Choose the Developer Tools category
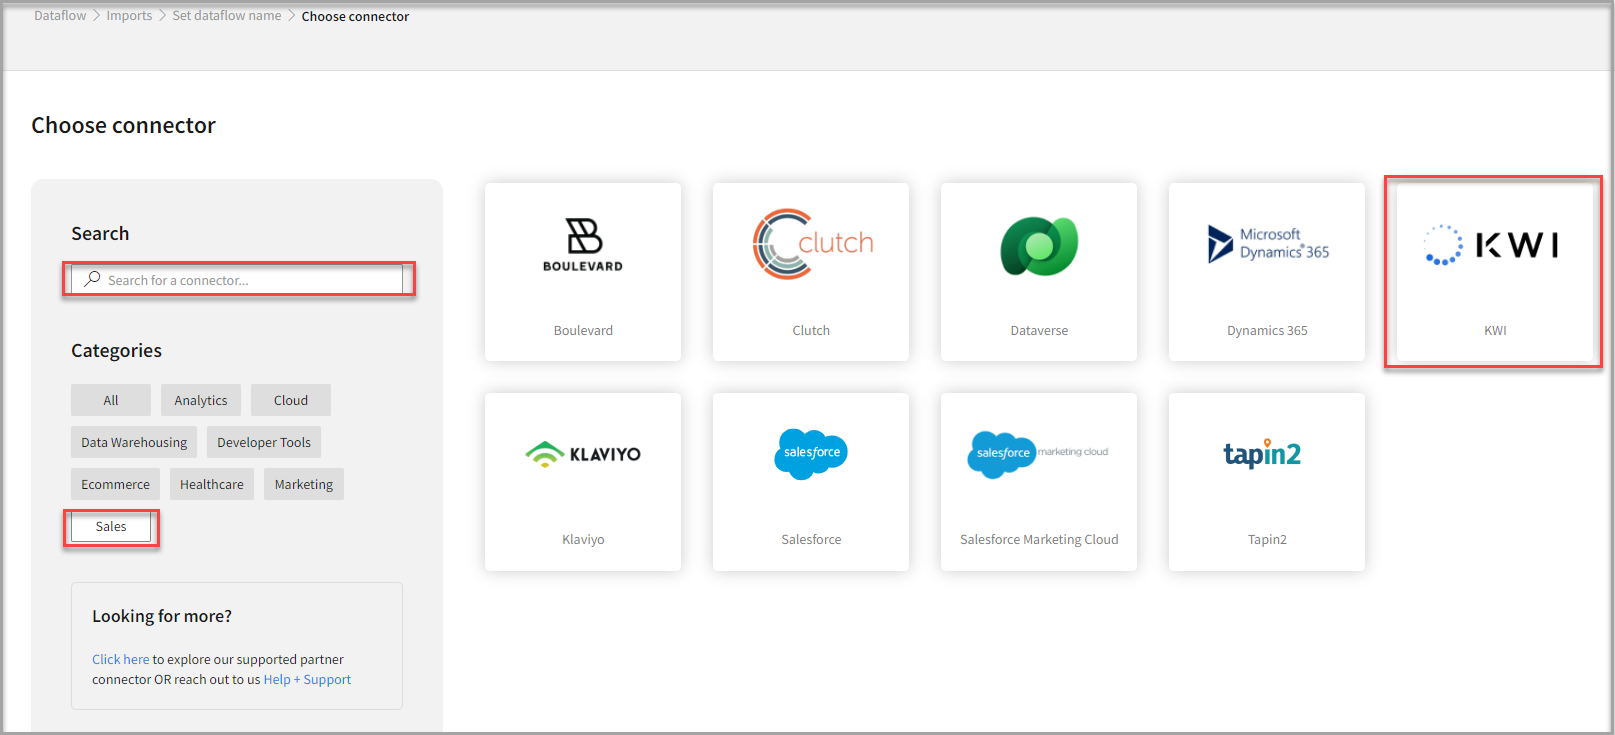 (x=264, y=442)
